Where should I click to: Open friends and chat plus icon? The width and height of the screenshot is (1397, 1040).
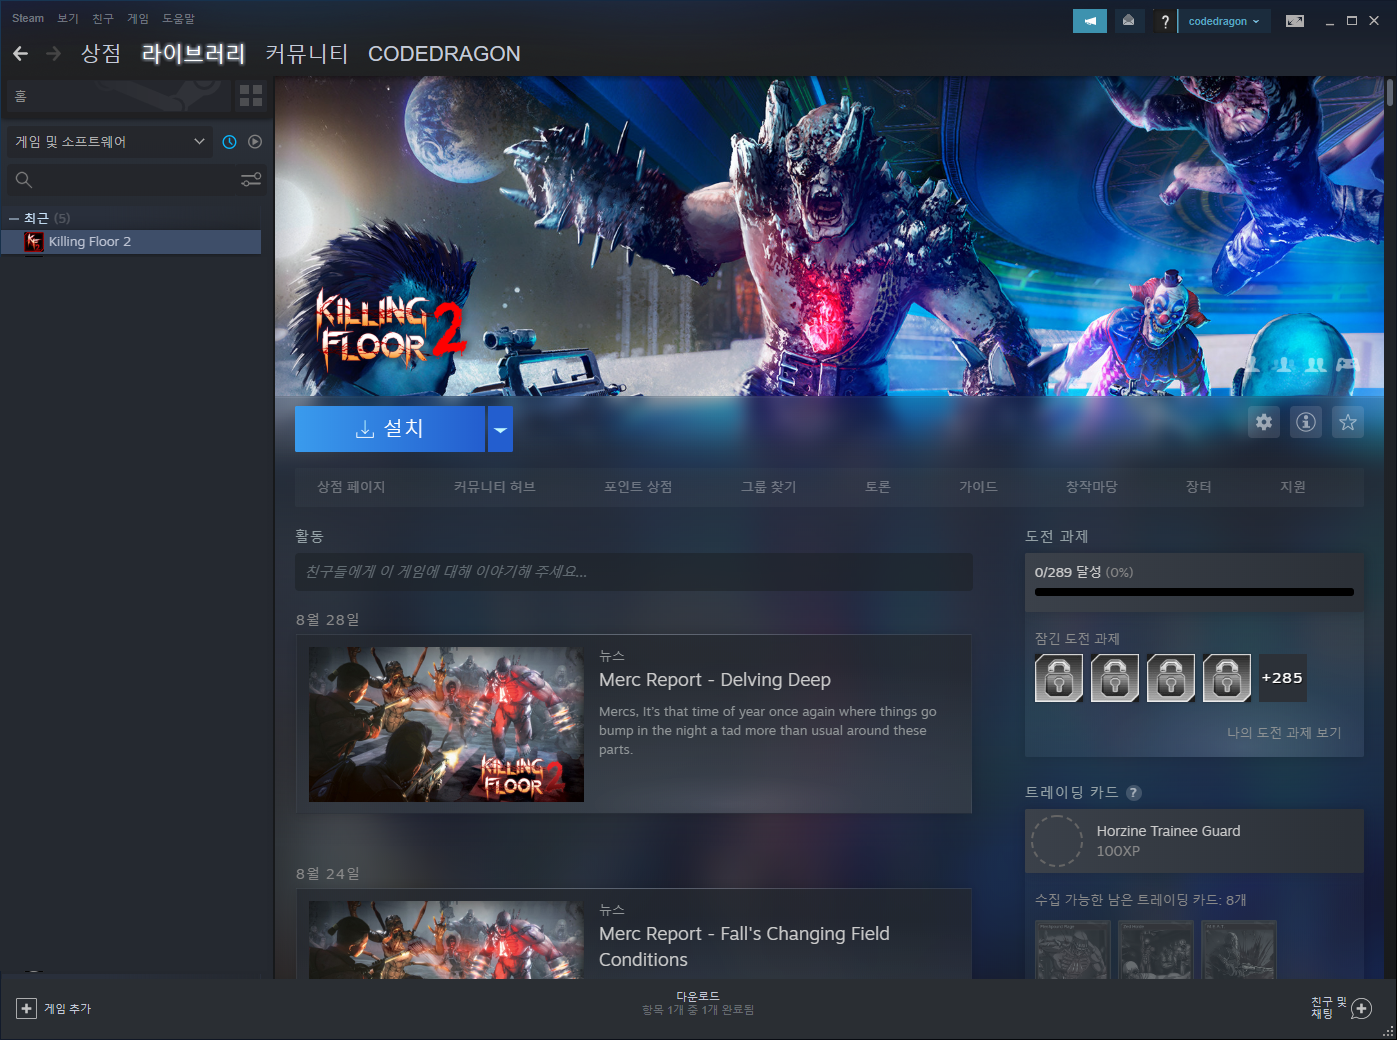pos(1361,1008)
